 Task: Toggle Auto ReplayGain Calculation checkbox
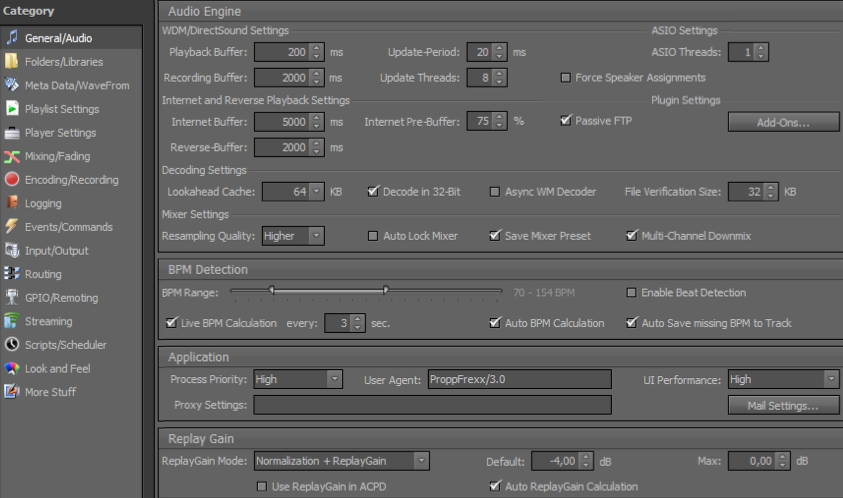pos(495,486)
